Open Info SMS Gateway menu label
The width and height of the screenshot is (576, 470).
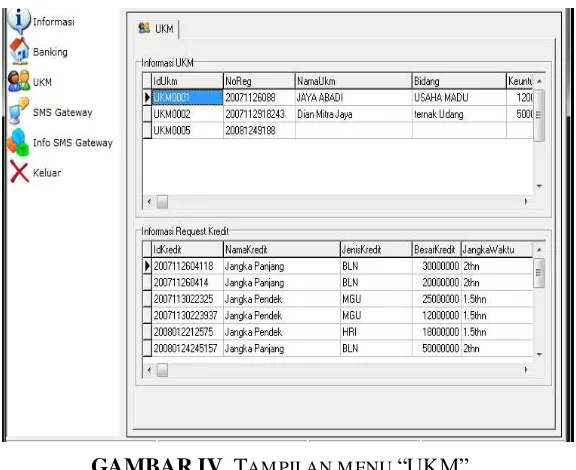pos(73,143)
